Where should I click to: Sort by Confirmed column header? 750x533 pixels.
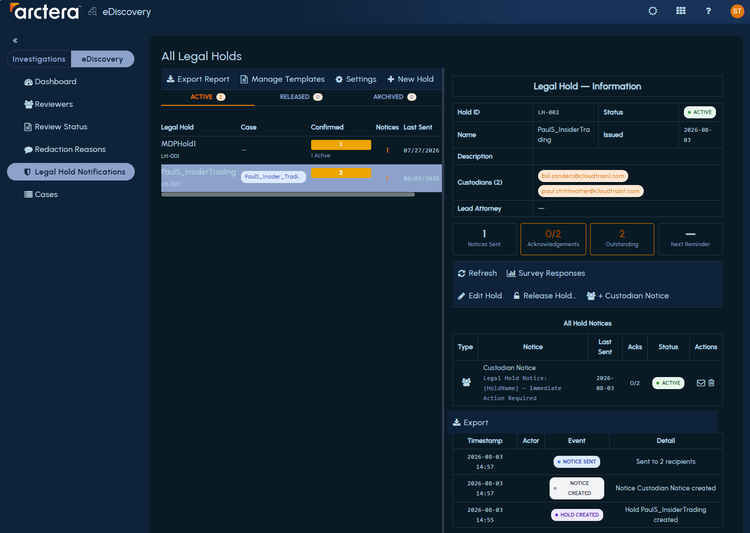coord(327,127)
